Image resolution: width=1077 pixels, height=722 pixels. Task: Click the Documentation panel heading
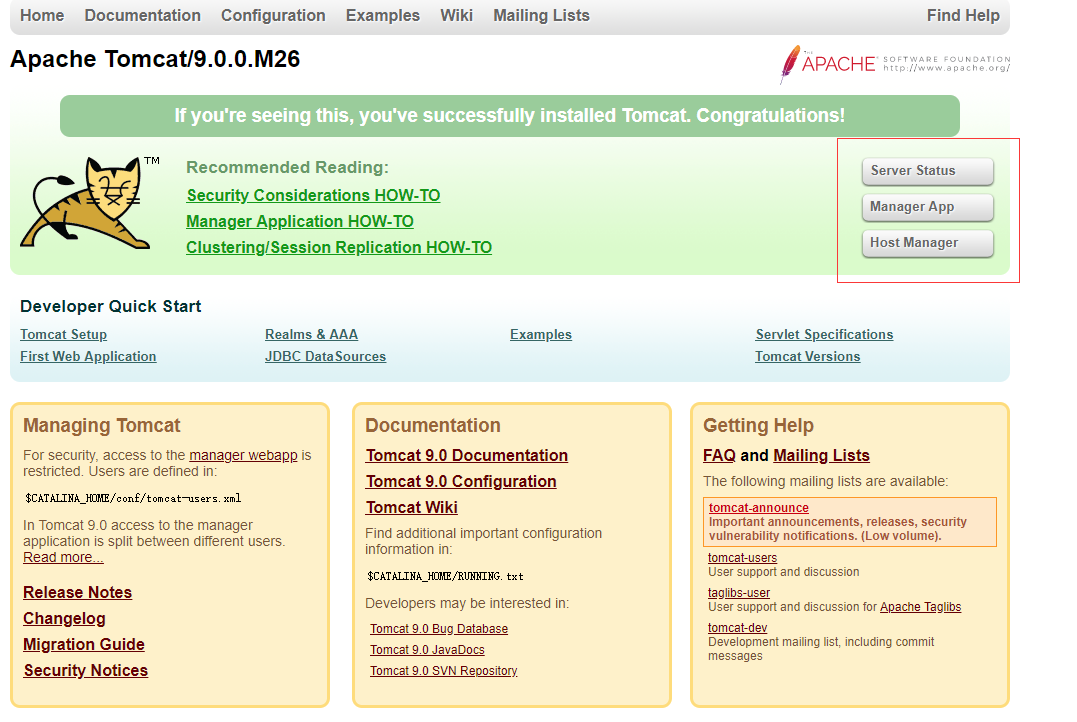click(x=433, y=425)
